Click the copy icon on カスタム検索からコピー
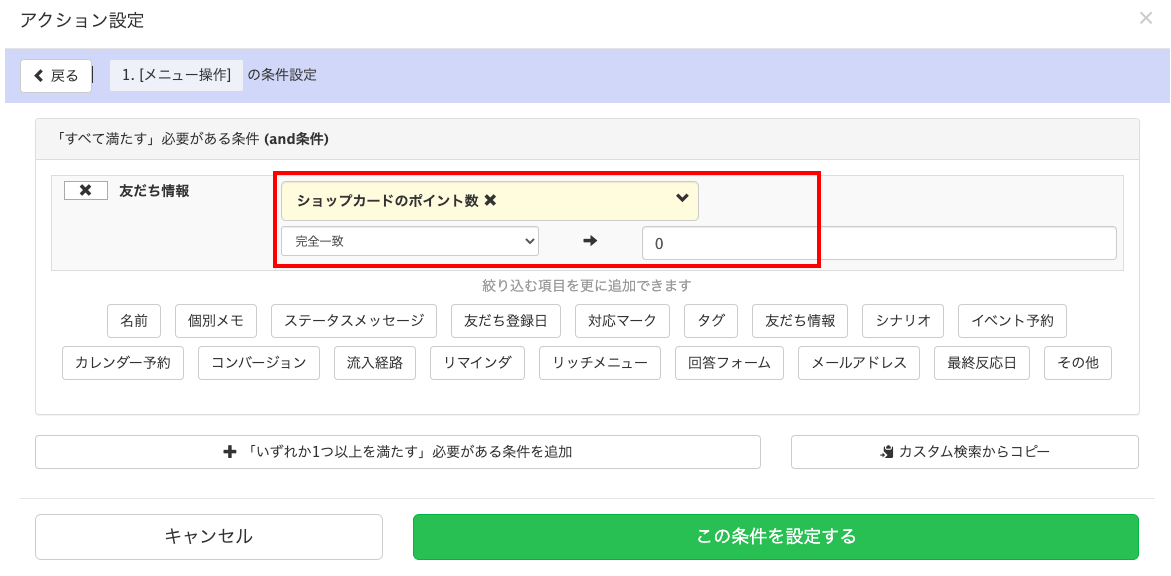Viewport: 1171px width, 576px height. tap(886, 452)
